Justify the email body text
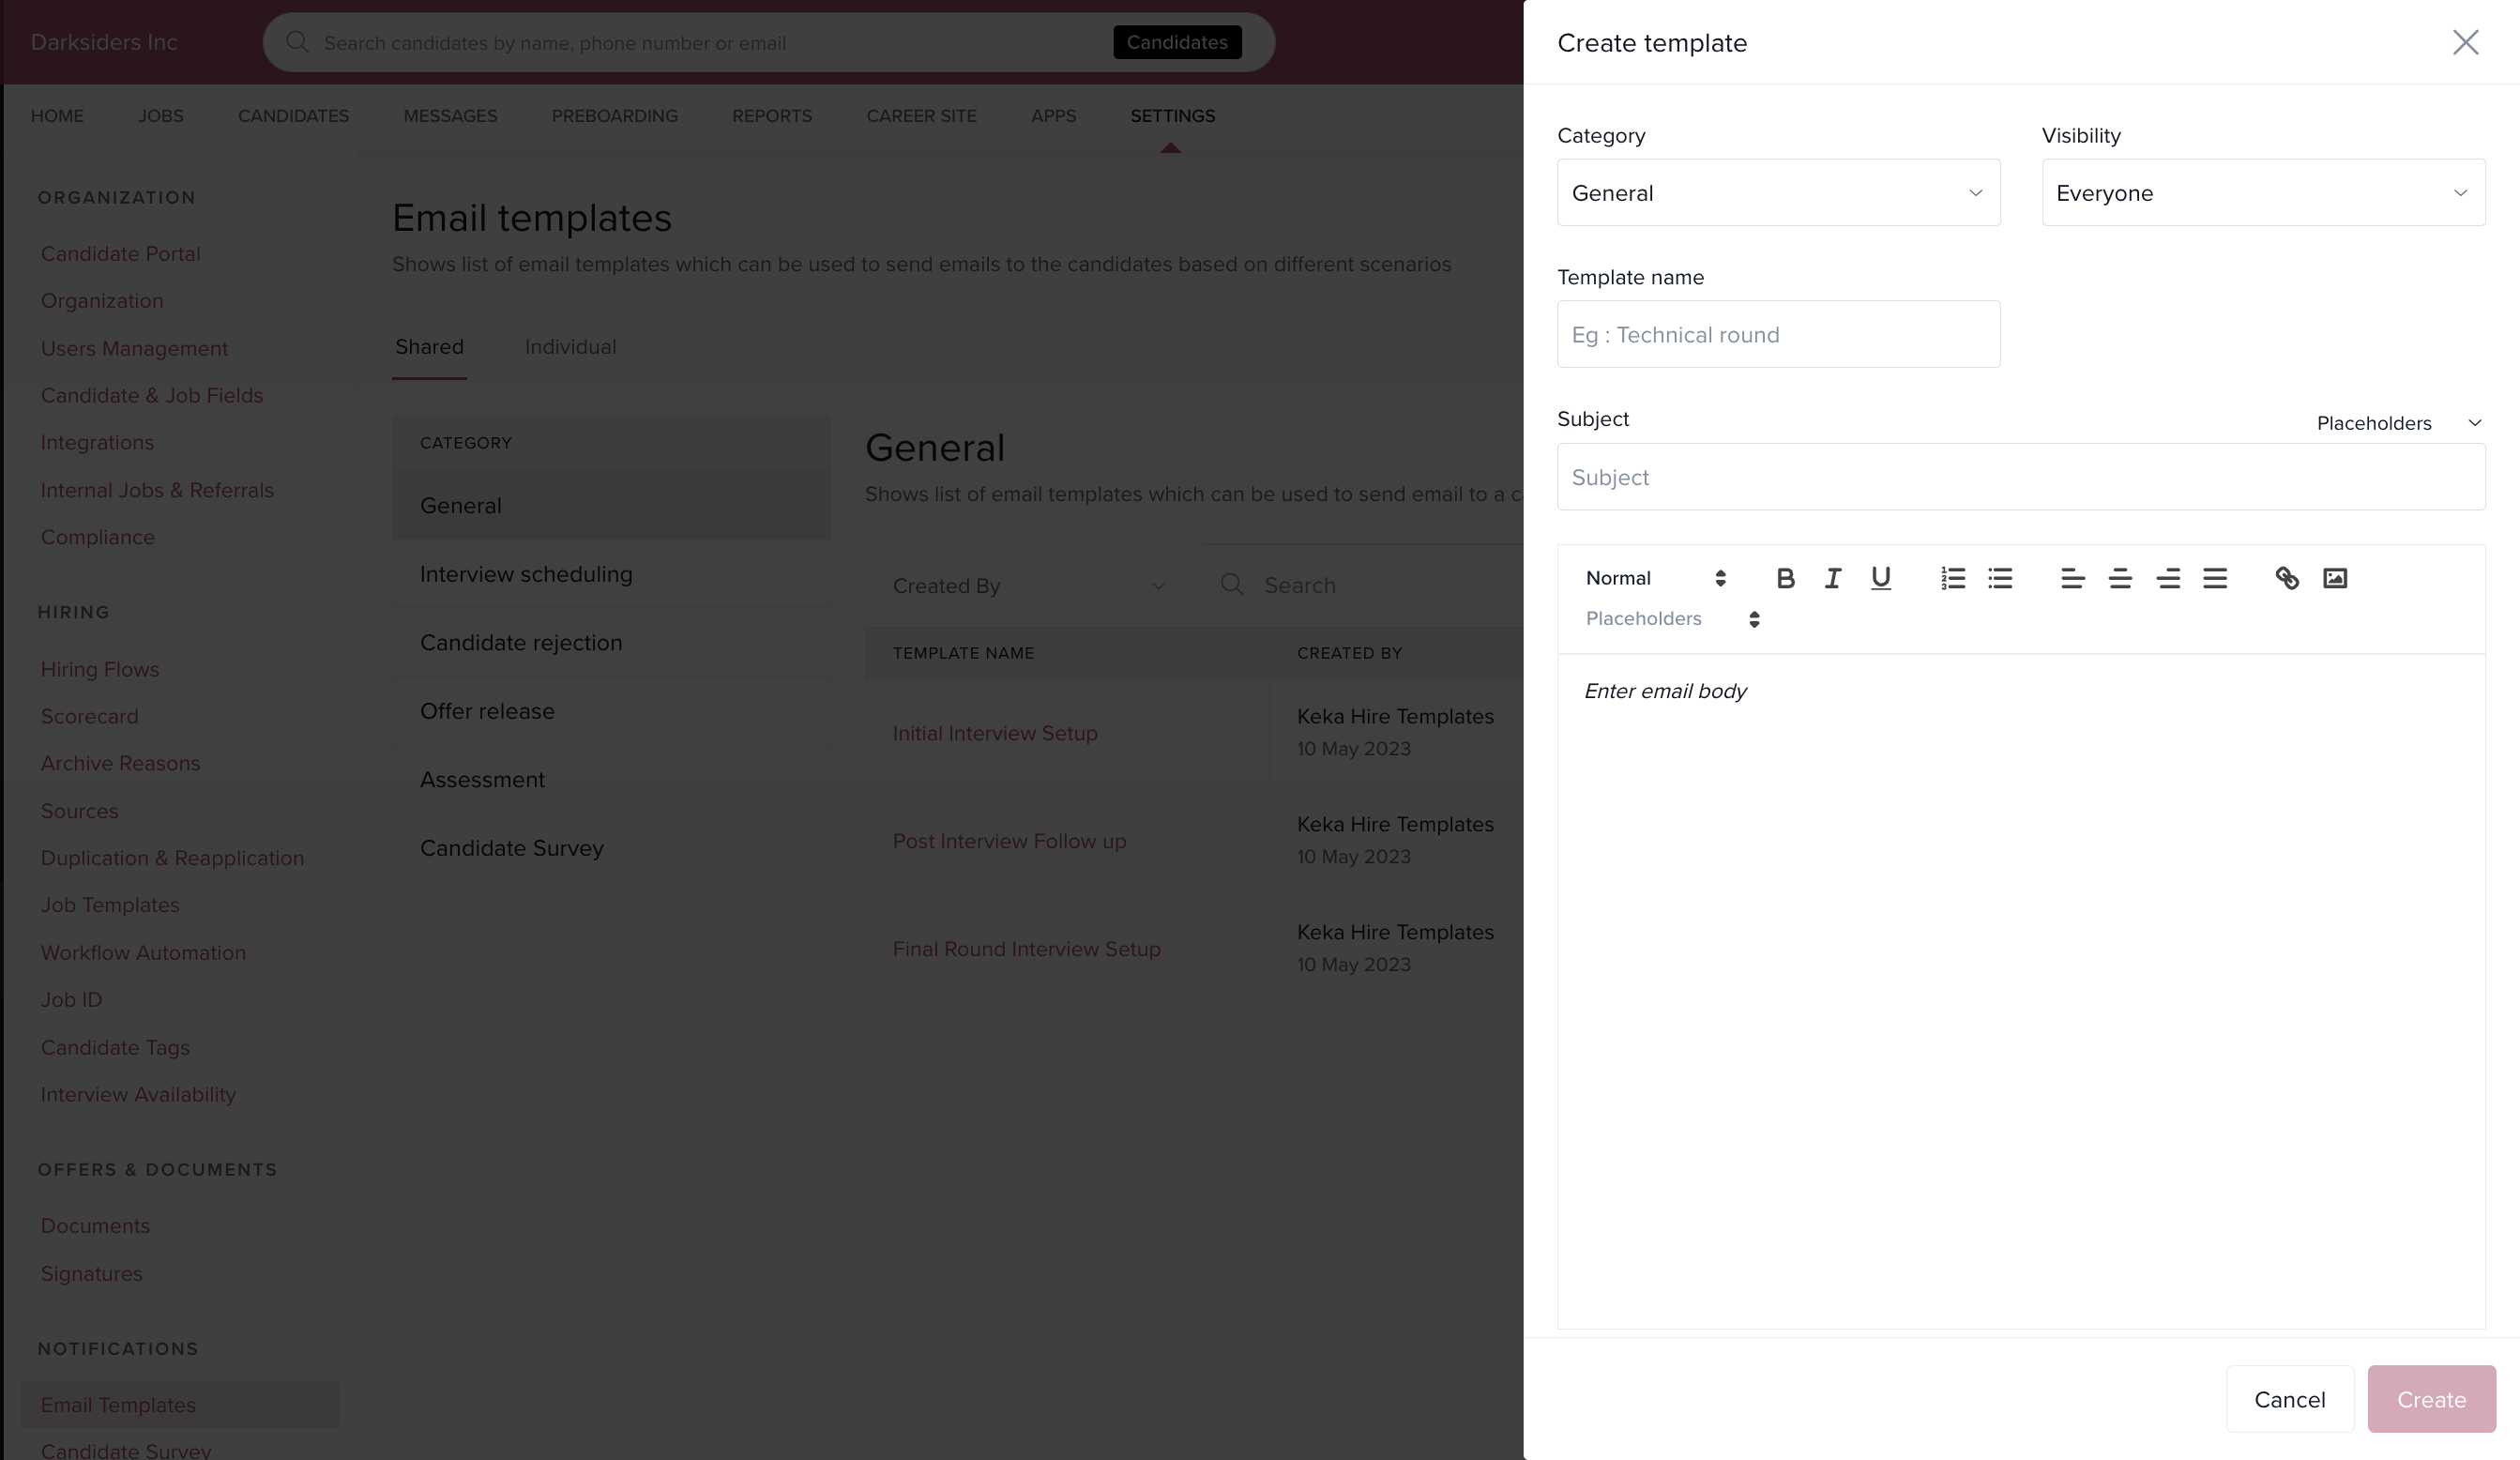This screenshot has height=1460, width=2520. (2215, 578)
